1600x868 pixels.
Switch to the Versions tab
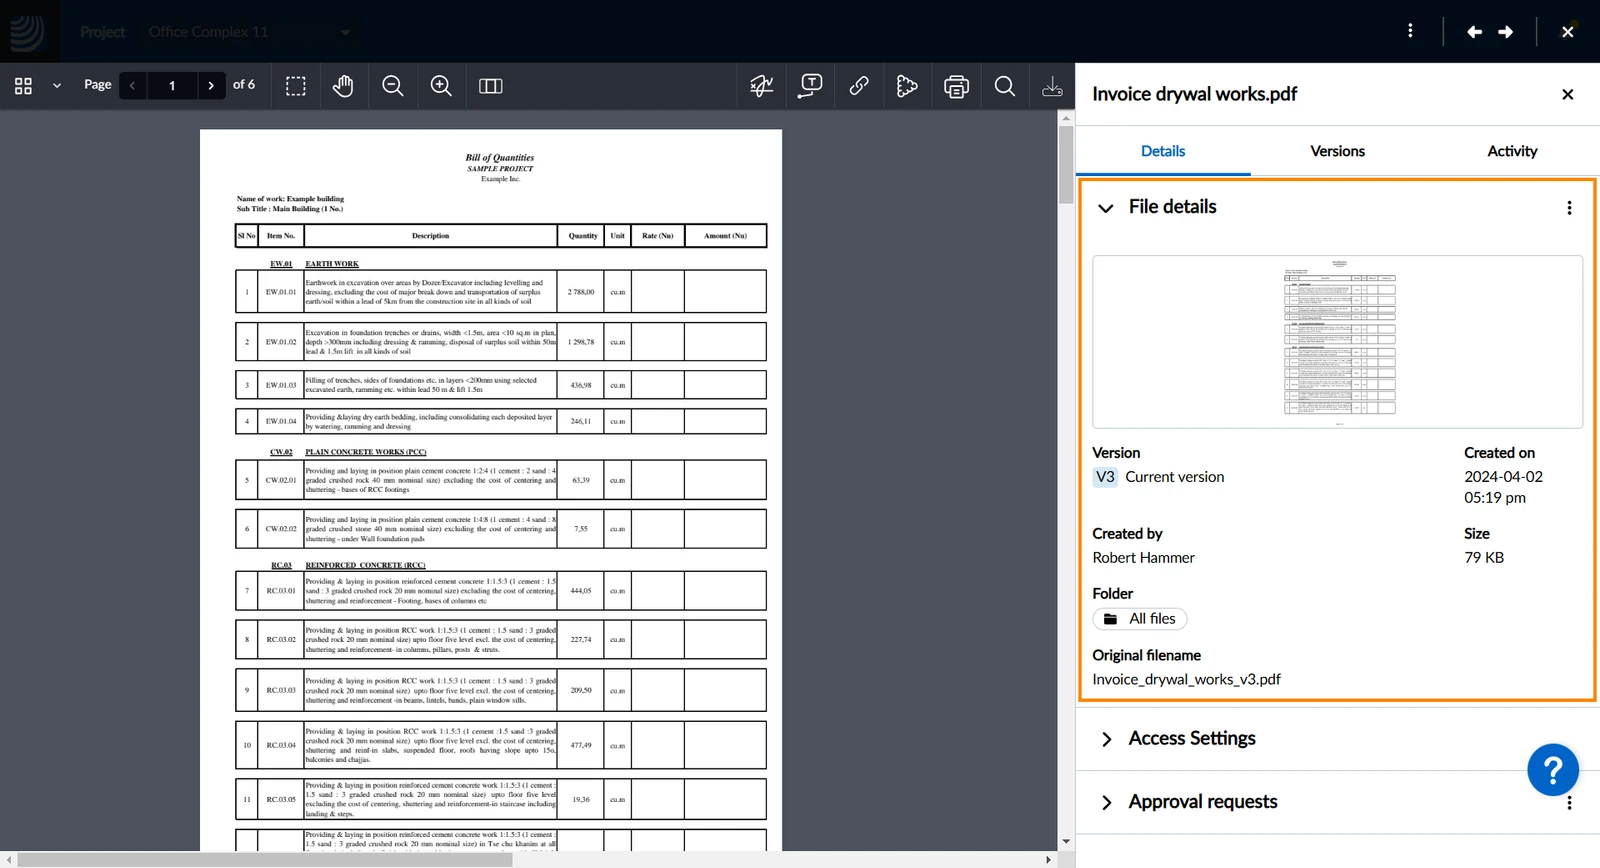(x=1337, y=151)
